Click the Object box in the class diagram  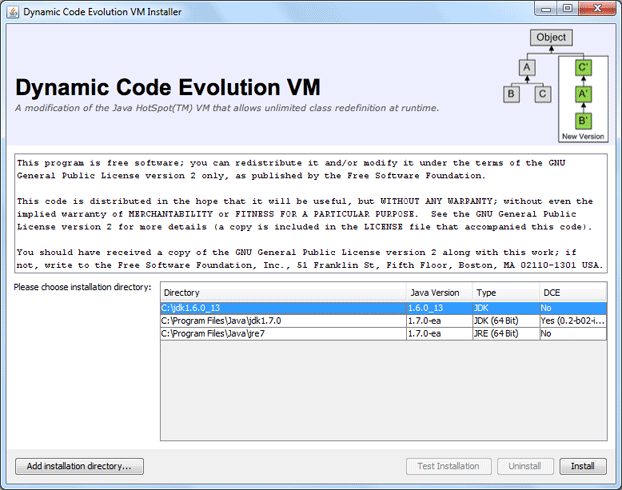click(551, 37)
